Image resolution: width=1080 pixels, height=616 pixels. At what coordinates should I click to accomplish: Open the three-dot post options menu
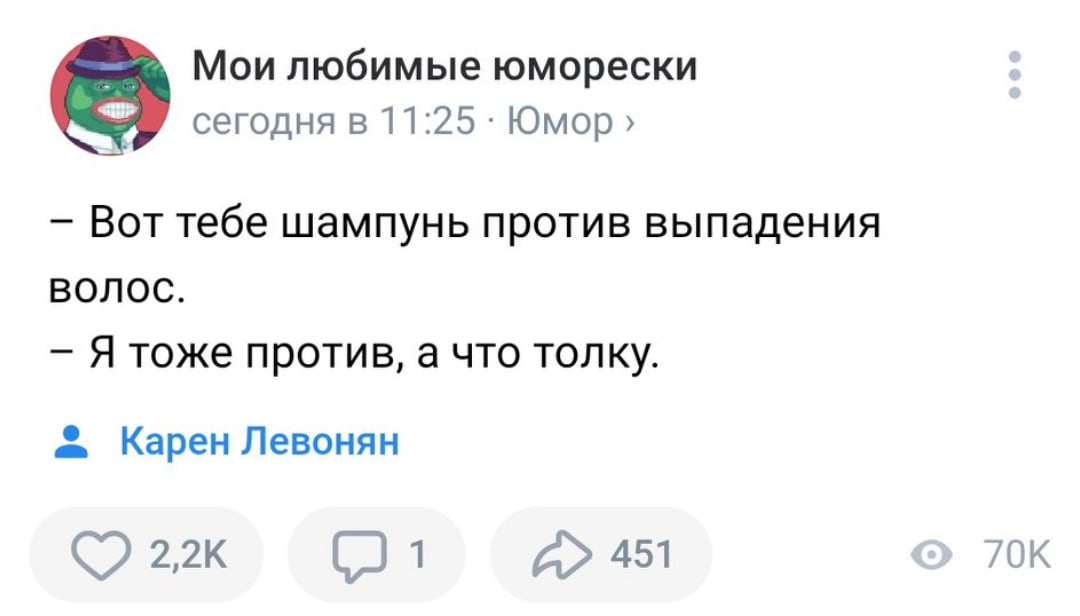[1014, 74]
